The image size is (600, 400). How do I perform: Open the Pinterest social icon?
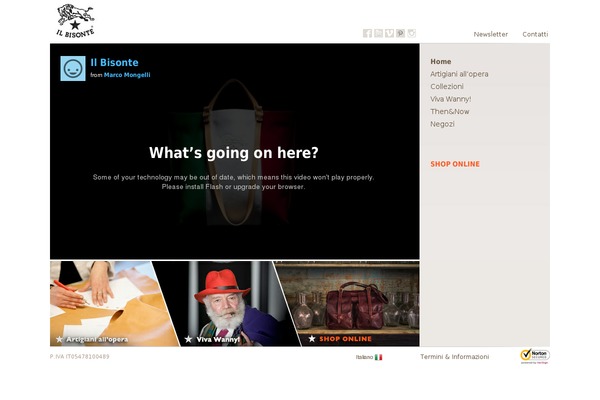point(401,33)
